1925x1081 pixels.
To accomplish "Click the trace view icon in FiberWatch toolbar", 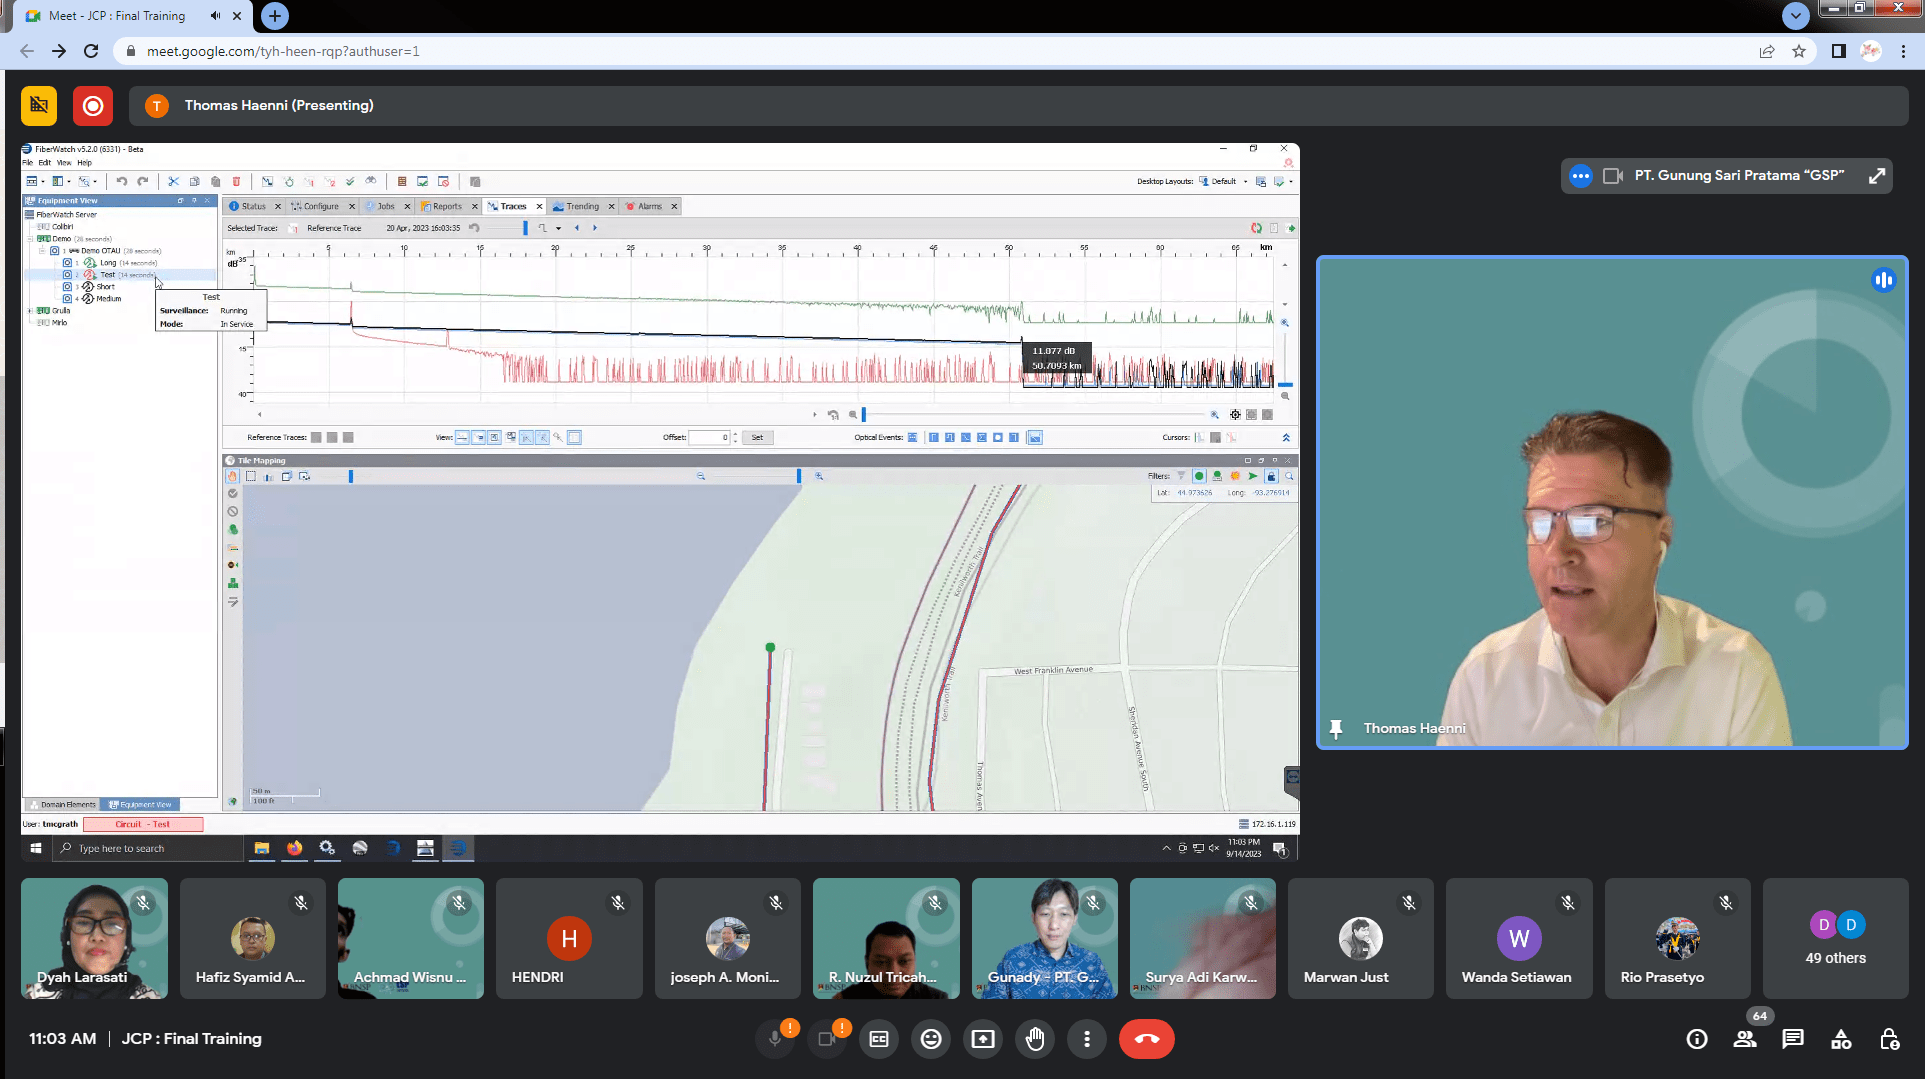I will click(x=267, y=182).
